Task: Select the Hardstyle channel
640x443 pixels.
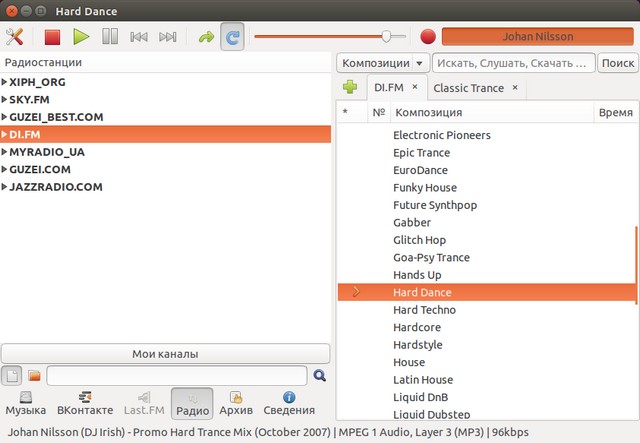Action: point(487,345)
